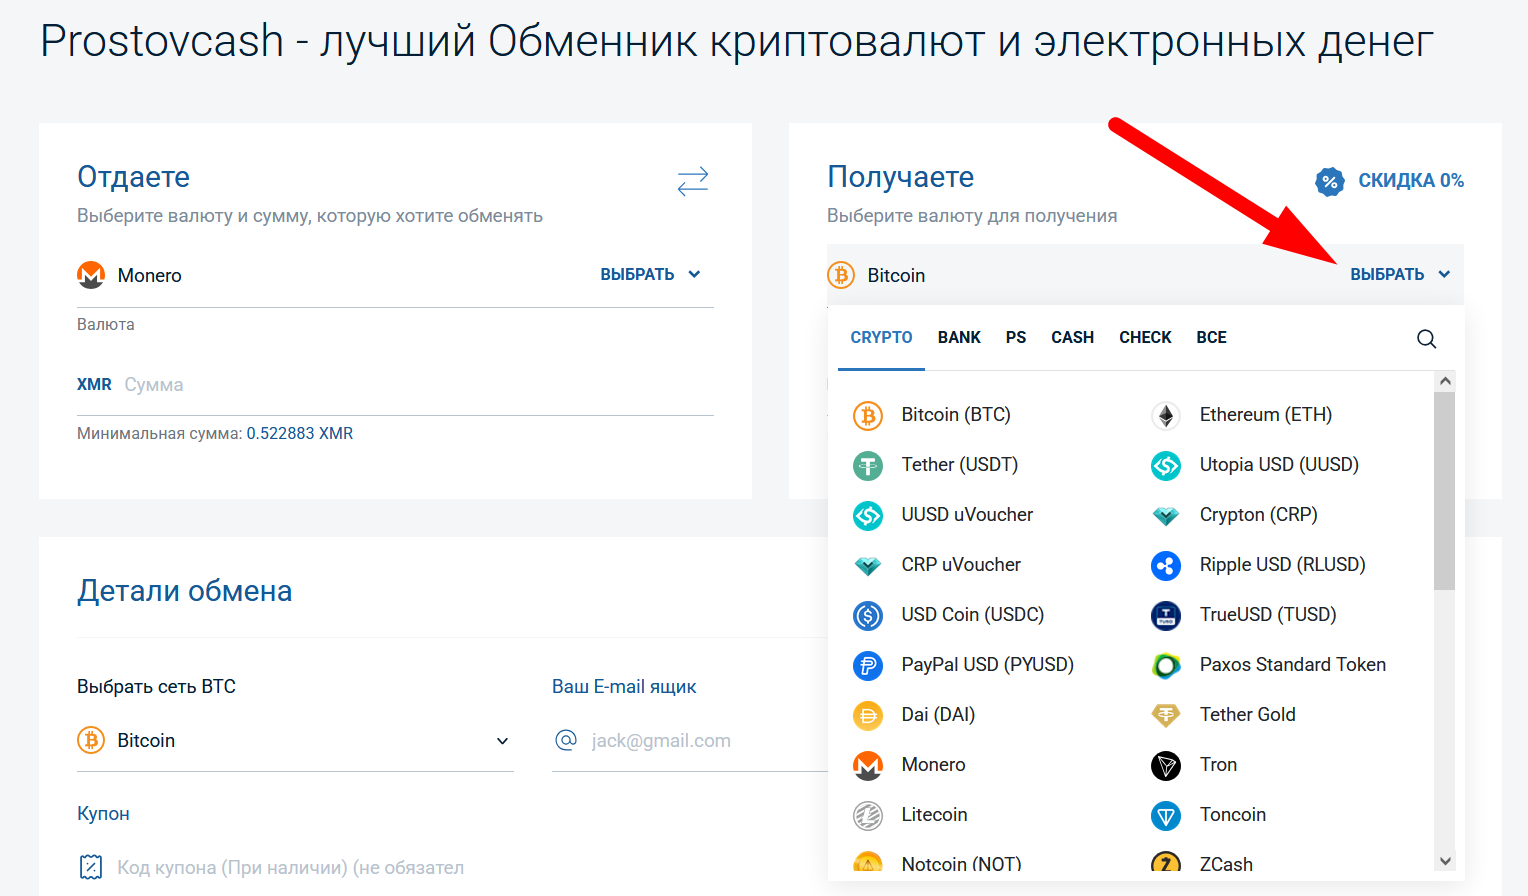Viewport: 1528px width, 896px height.
Task: Switch to the CRYPTO tab
Action: [x=881, y=338]
